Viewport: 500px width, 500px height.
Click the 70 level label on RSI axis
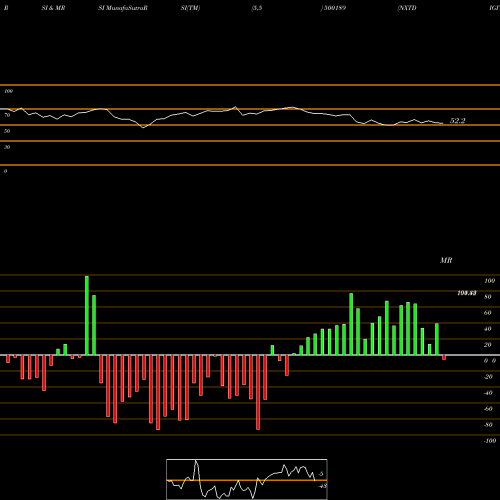click(7, 115)
